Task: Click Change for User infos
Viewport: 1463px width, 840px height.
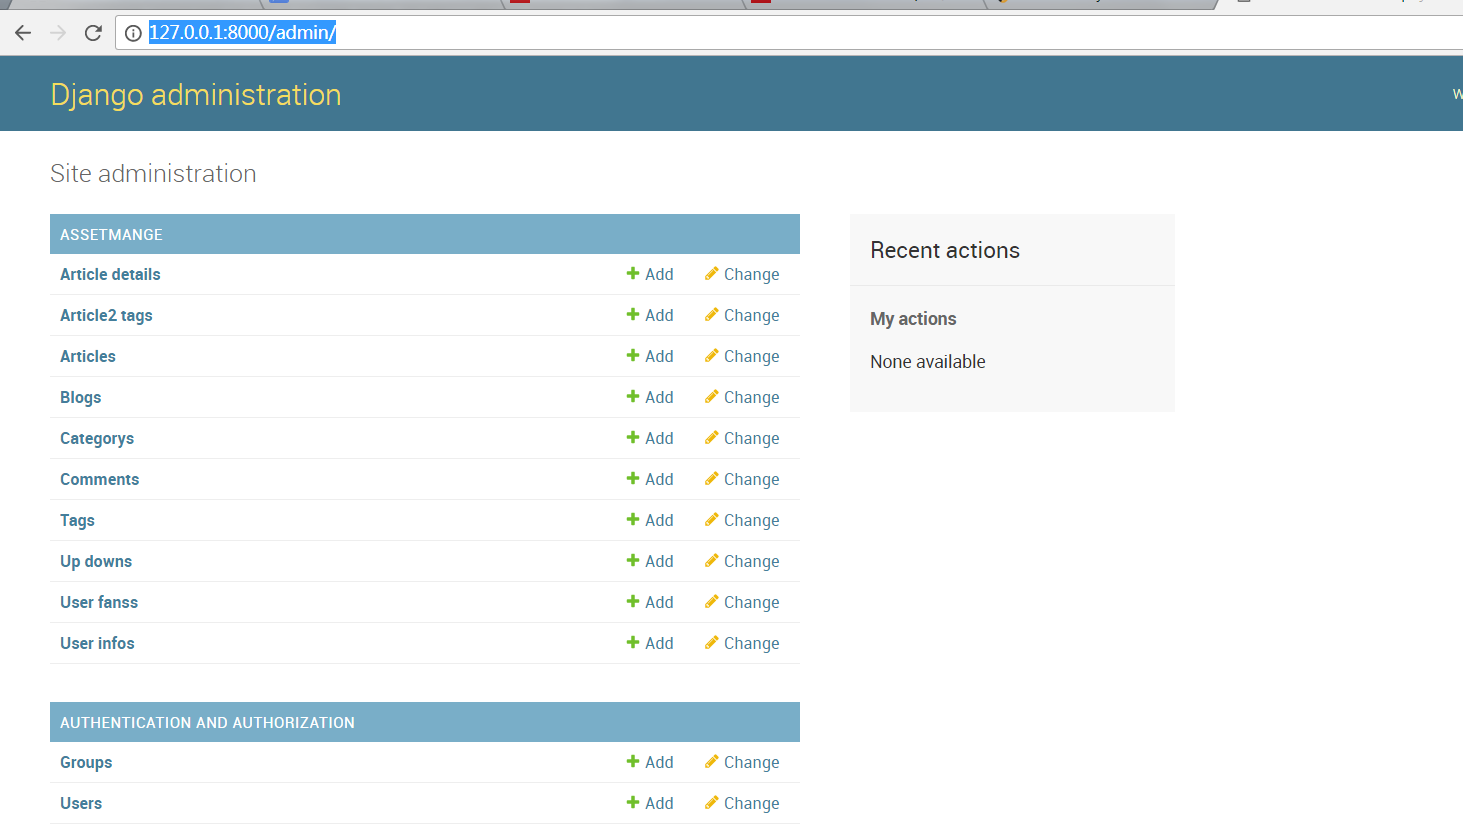Action: pos(742,643)
